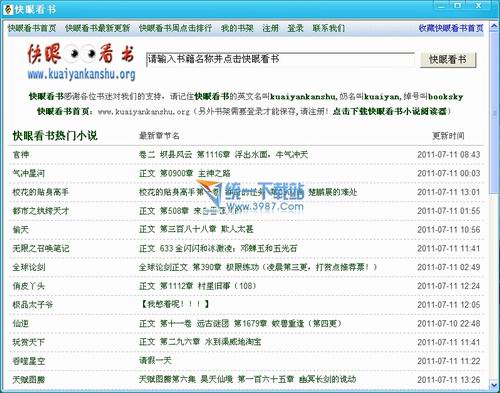
Task: Open the novel 官神
Action: coord(21,155)
